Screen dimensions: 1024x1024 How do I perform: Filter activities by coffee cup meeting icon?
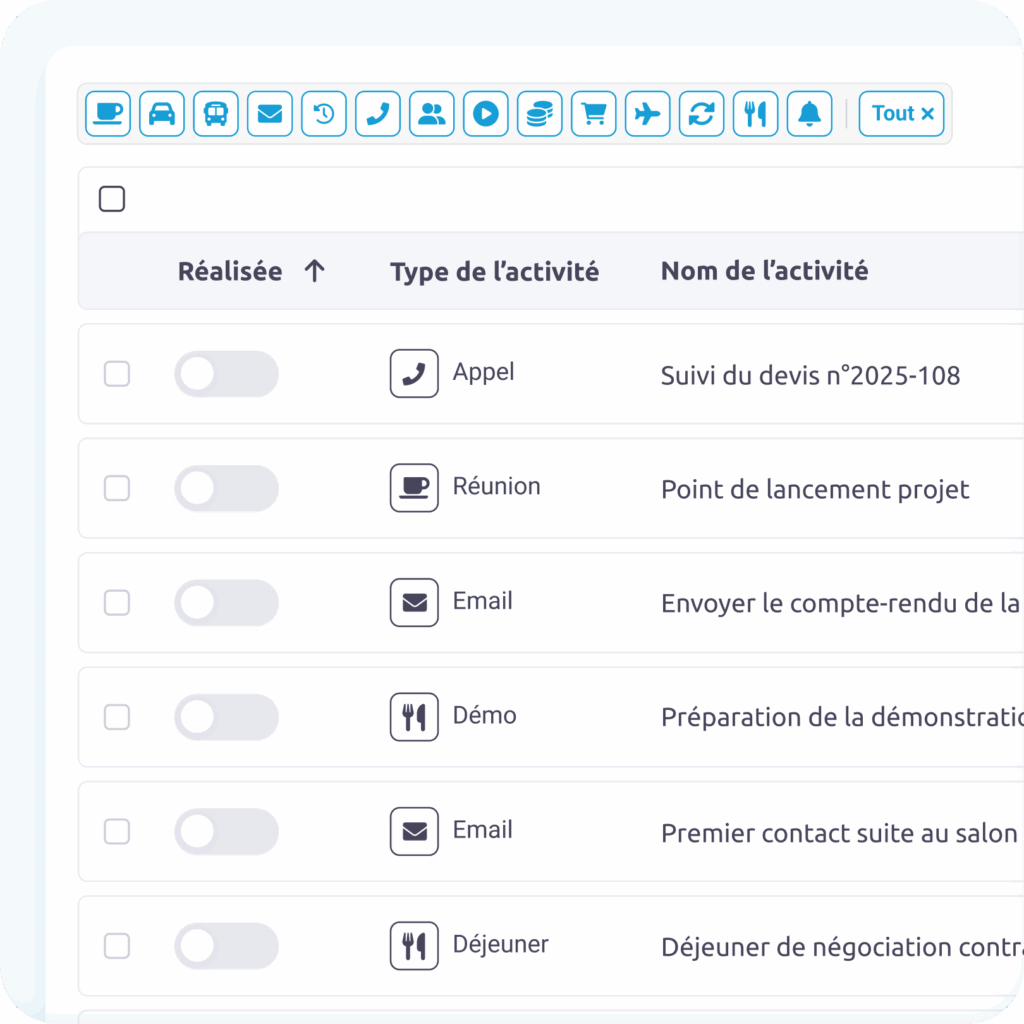click(x=108, y=114)
